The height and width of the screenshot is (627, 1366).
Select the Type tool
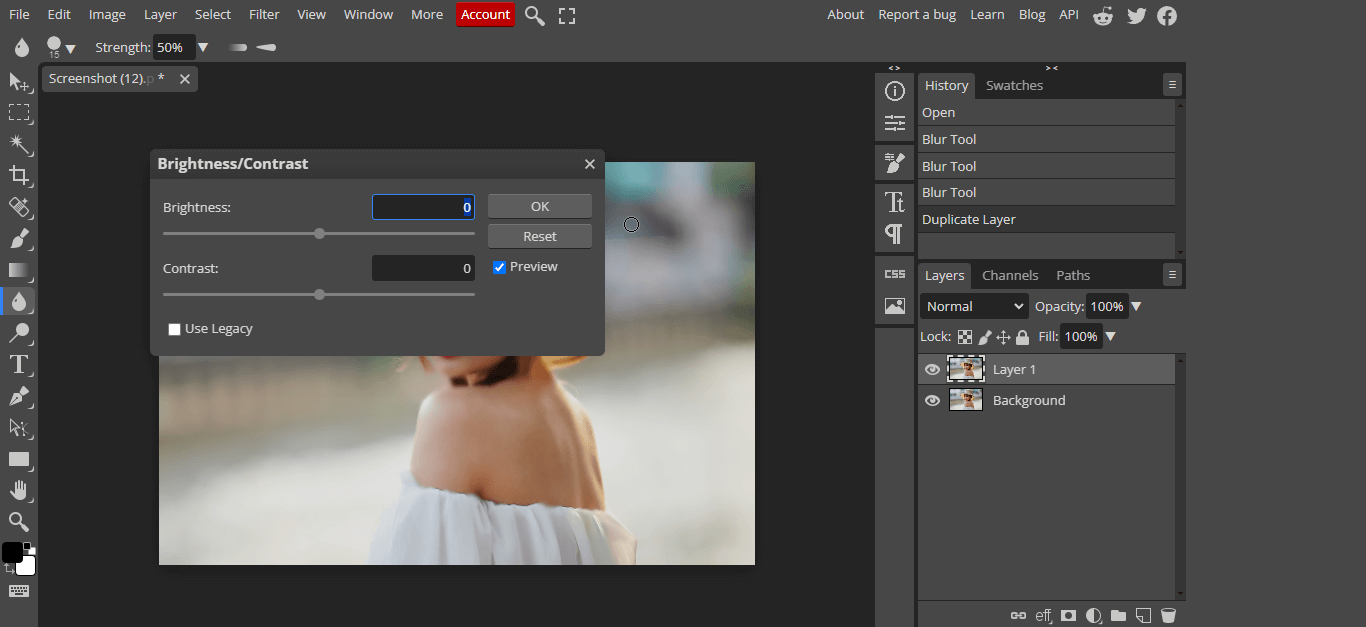point(20,364)
